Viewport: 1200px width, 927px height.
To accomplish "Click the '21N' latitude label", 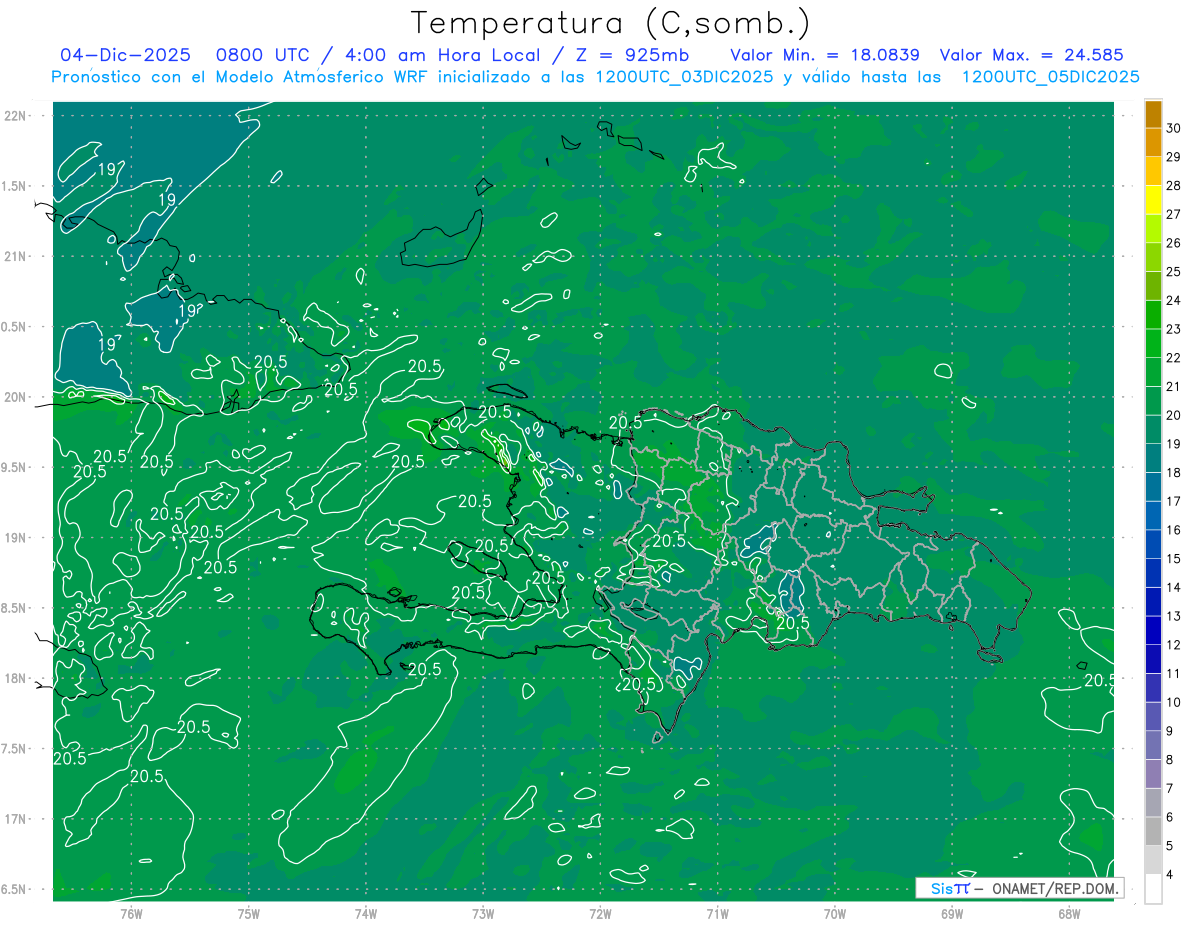I will click(x=14, y=256).
